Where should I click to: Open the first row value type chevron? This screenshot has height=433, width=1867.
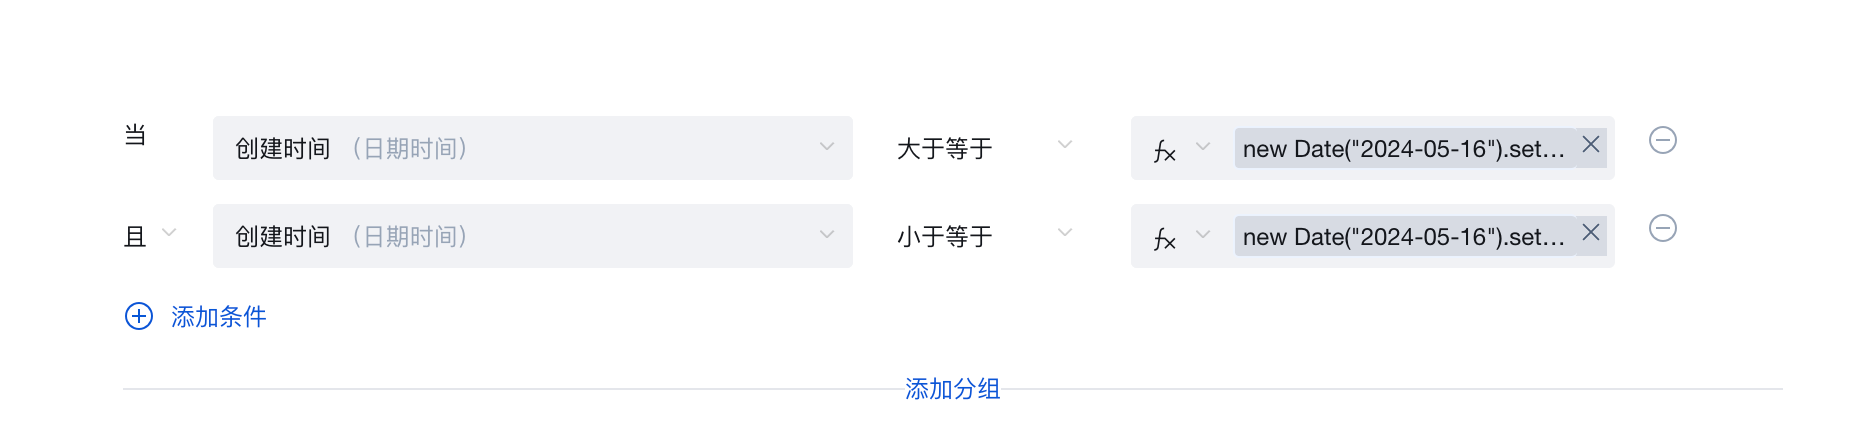pyautogui.click(x=1203, y=147)
